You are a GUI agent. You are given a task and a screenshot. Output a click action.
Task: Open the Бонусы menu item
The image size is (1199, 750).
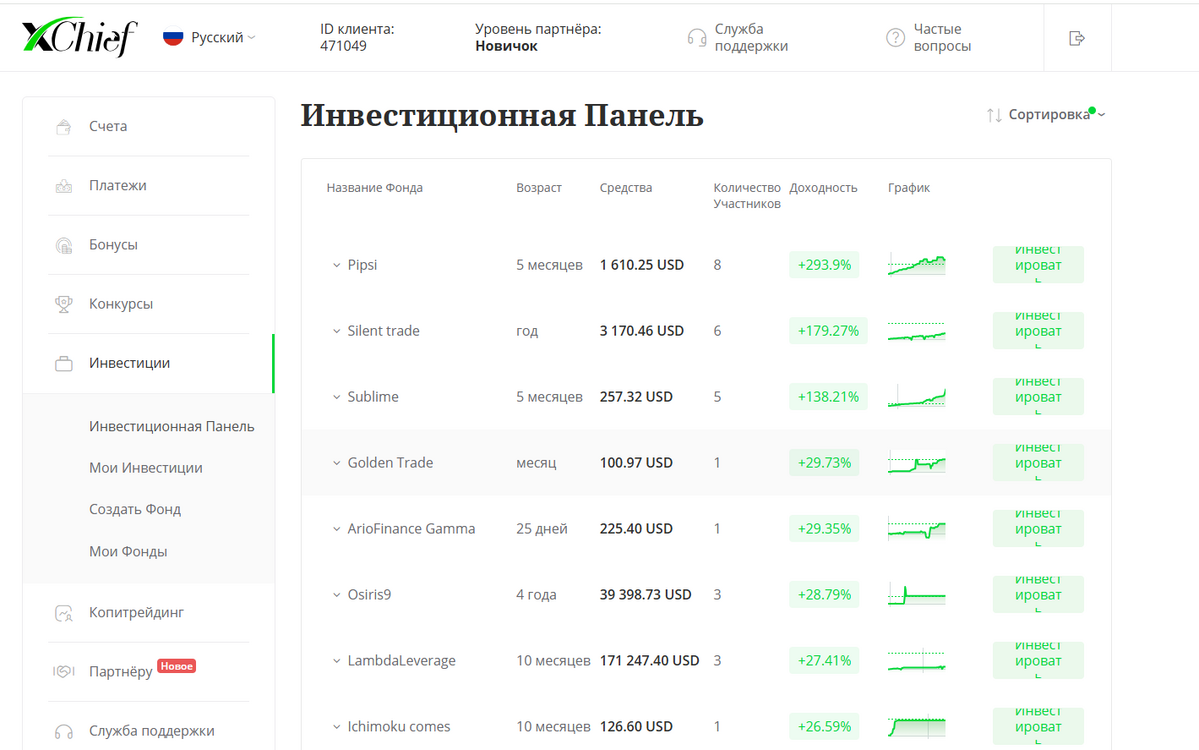(113, 245)
